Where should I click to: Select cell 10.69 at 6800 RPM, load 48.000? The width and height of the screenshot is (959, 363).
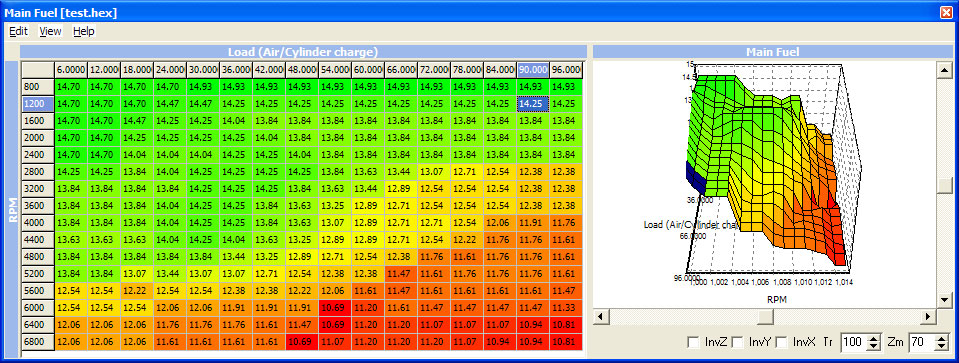point(302,341)
